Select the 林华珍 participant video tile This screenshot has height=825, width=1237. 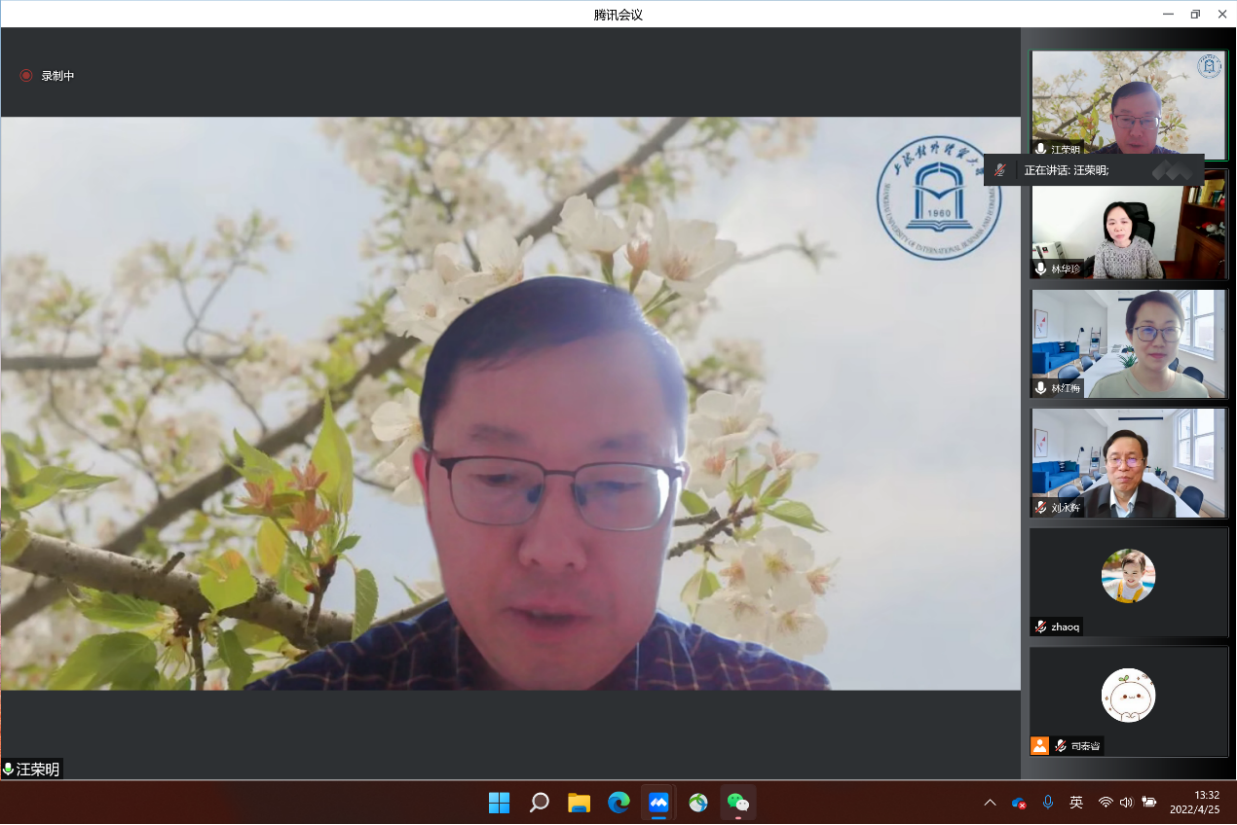pyautogui.click(x=1128, y=230)
